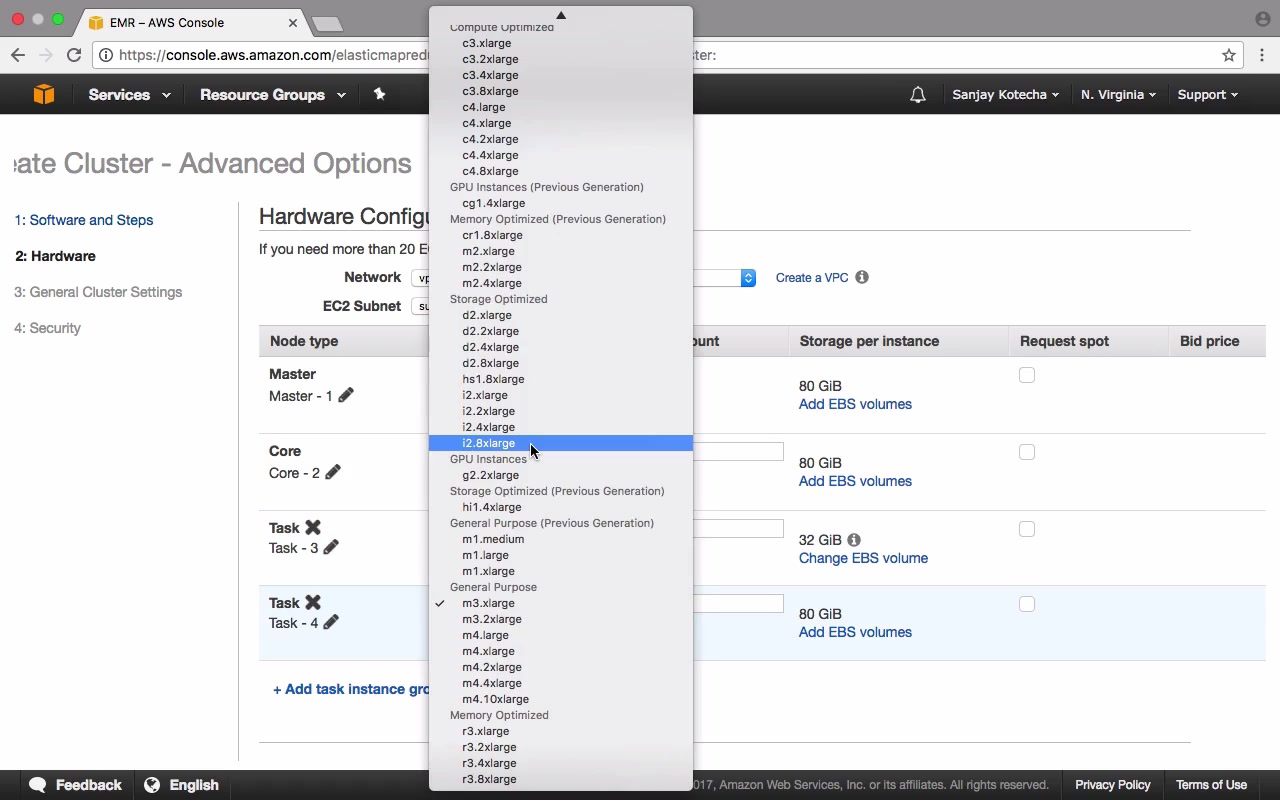Jump to step 4: Security

tap(47, 328)
